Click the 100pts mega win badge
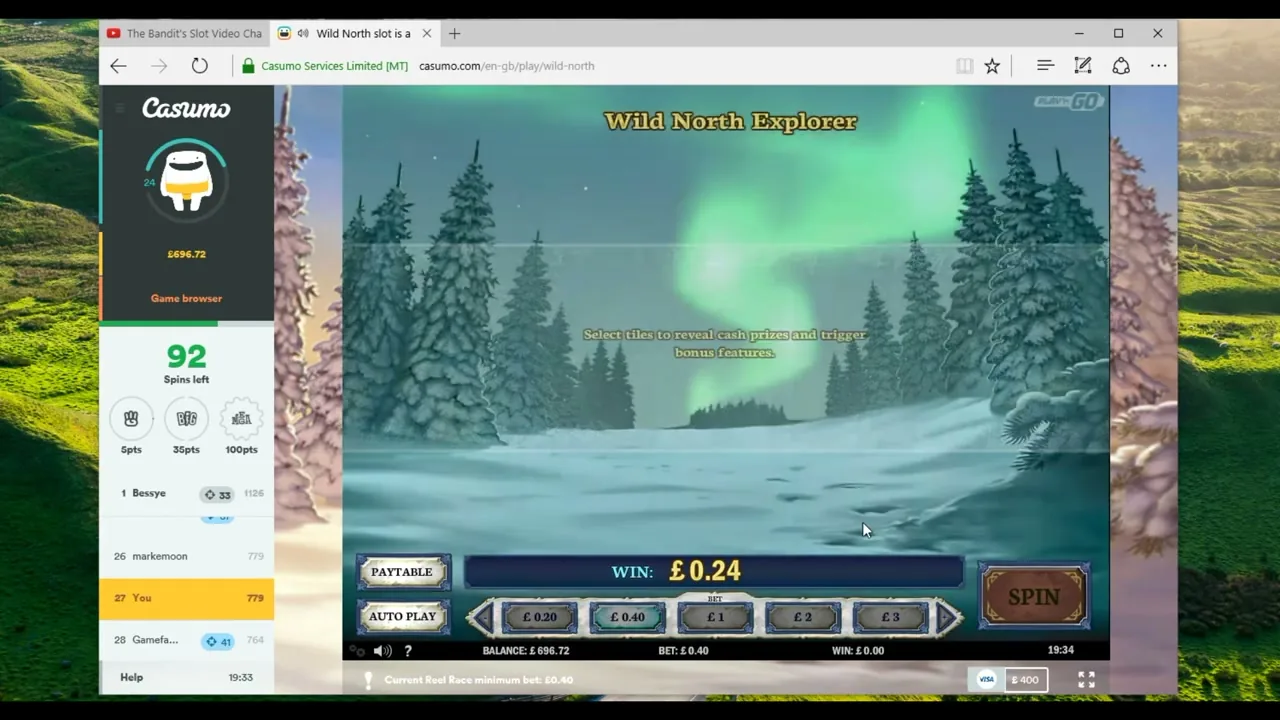 (x=241, y=419)
